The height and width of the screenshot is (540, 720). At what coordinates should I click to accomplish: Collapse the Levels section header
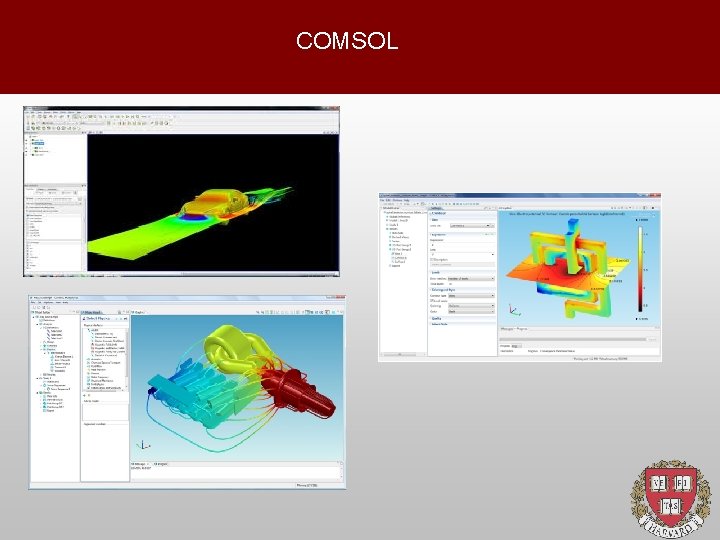click(462, 272)
